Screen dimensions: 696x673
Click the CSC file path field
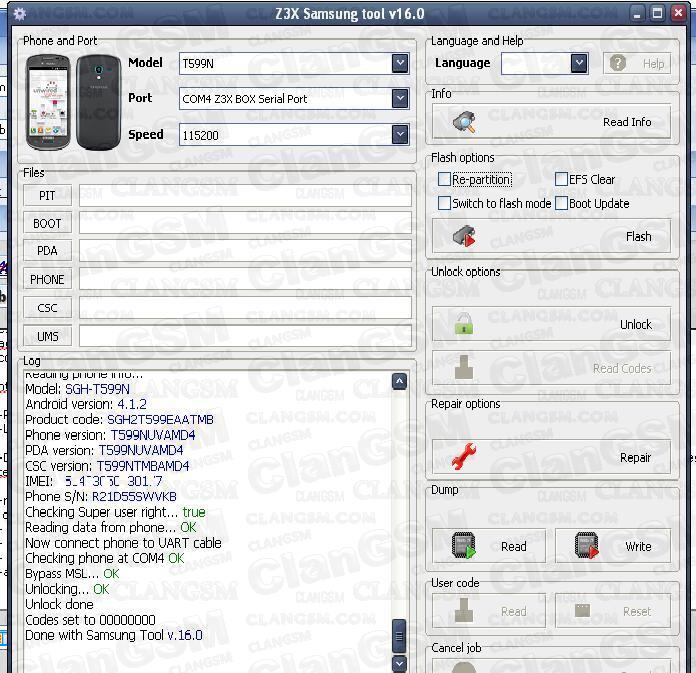245,308
